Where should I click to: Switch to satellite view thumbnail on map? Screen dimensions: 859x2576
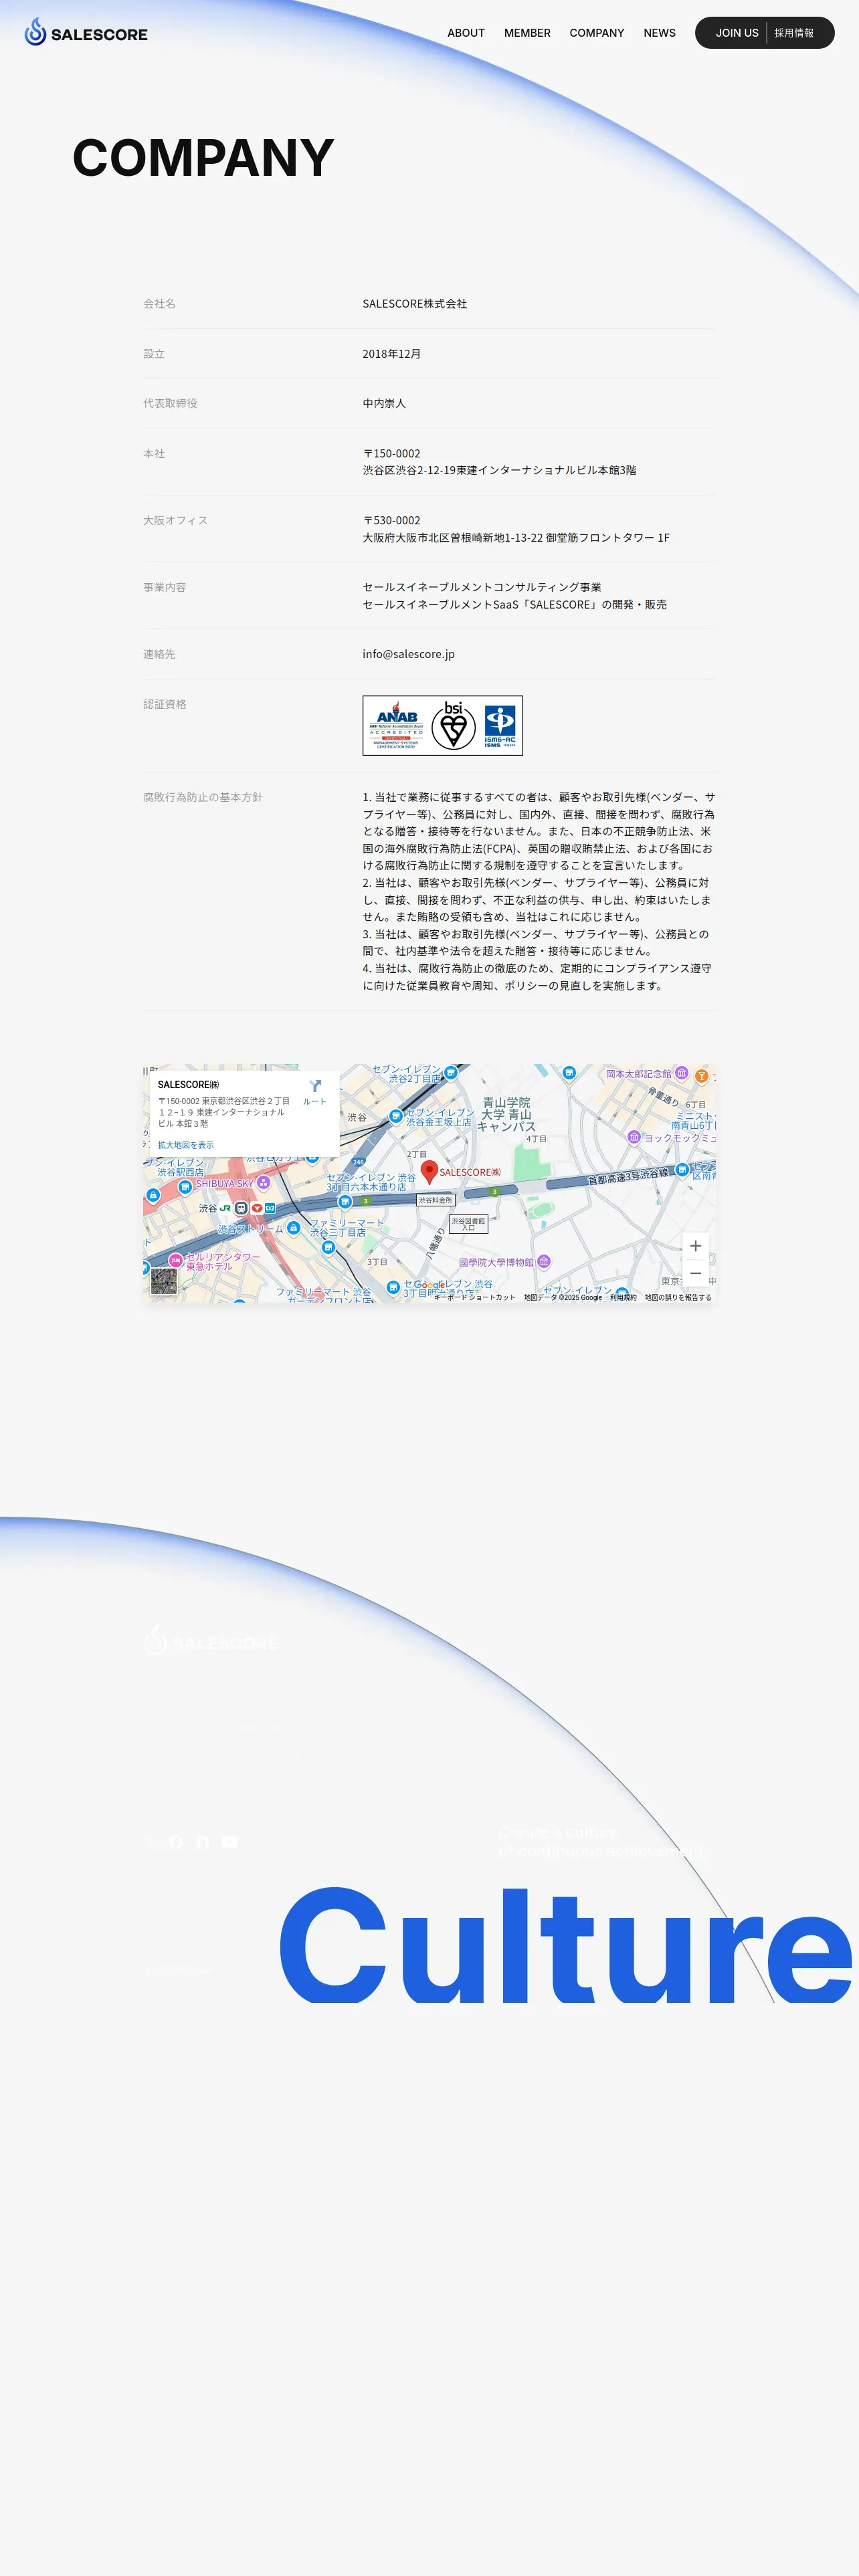click(163, 1281)
